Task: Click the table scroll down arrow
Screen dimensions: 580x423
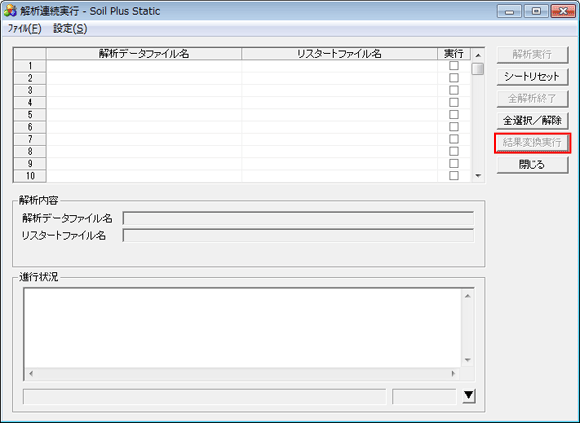Action: click(x=478, y=176)
